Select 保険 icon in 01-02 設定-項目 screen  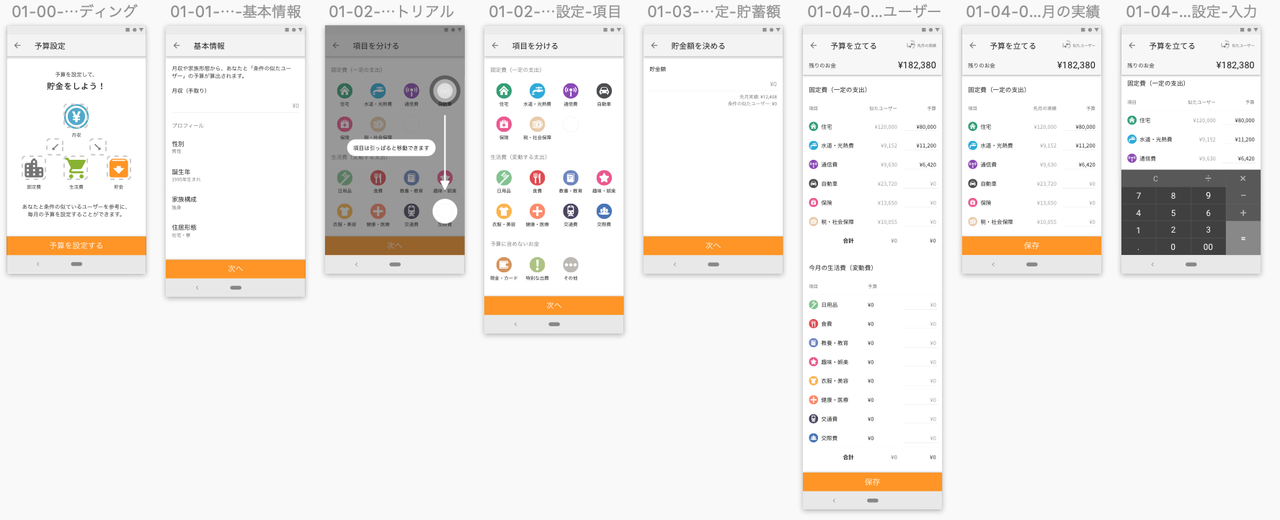coord(504,124)
